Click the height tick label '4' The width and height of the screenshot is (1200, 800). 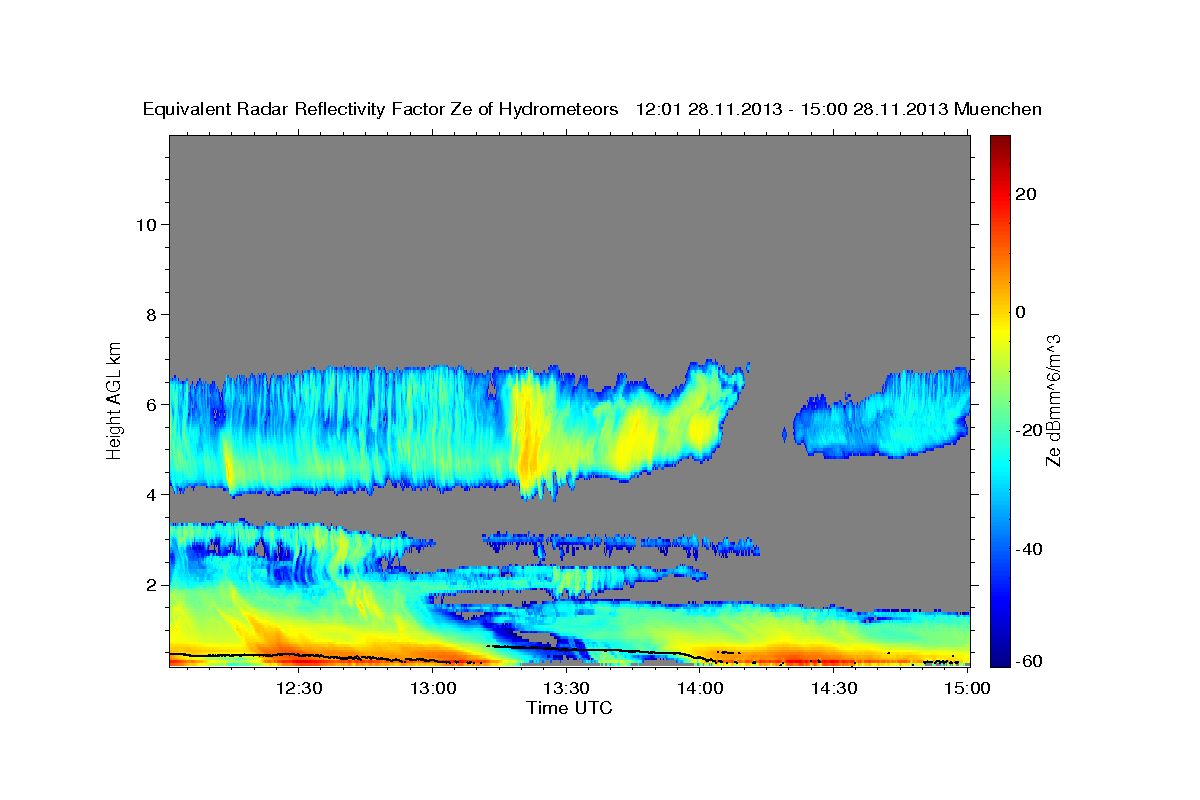pos(150,494)
